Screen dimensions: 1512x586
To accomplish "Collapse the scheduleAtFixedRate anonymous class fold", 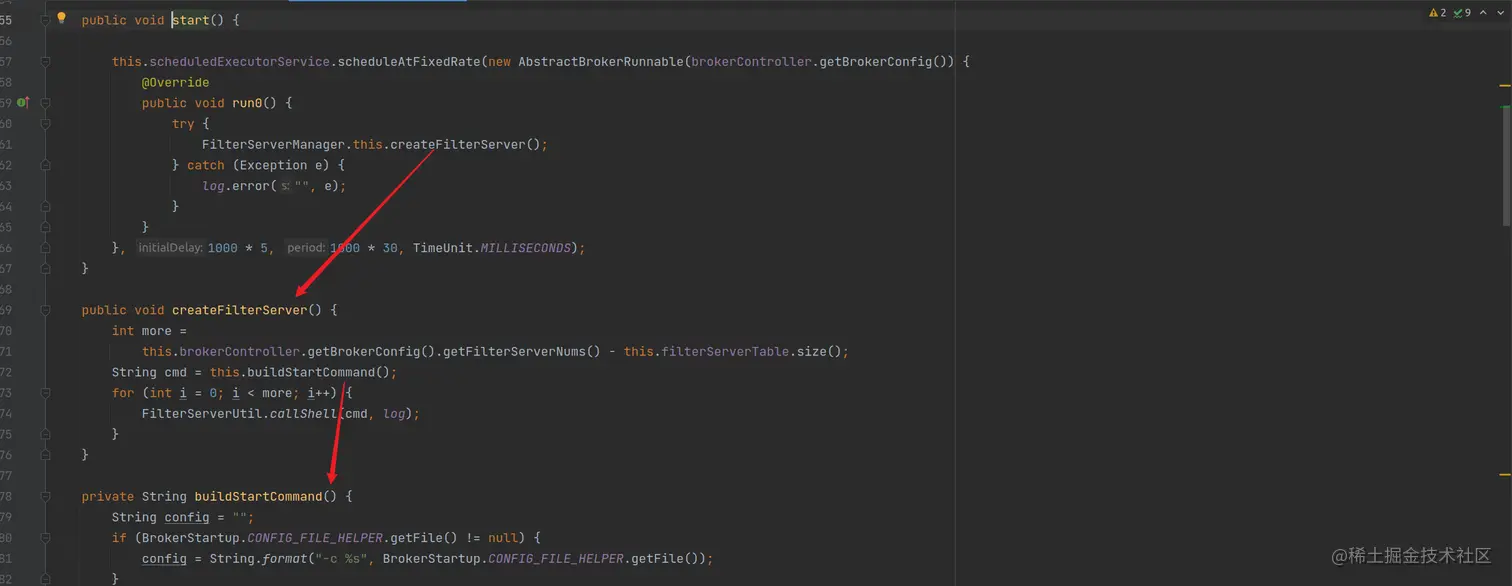I will pyautogui.click(x=45, y=61).
